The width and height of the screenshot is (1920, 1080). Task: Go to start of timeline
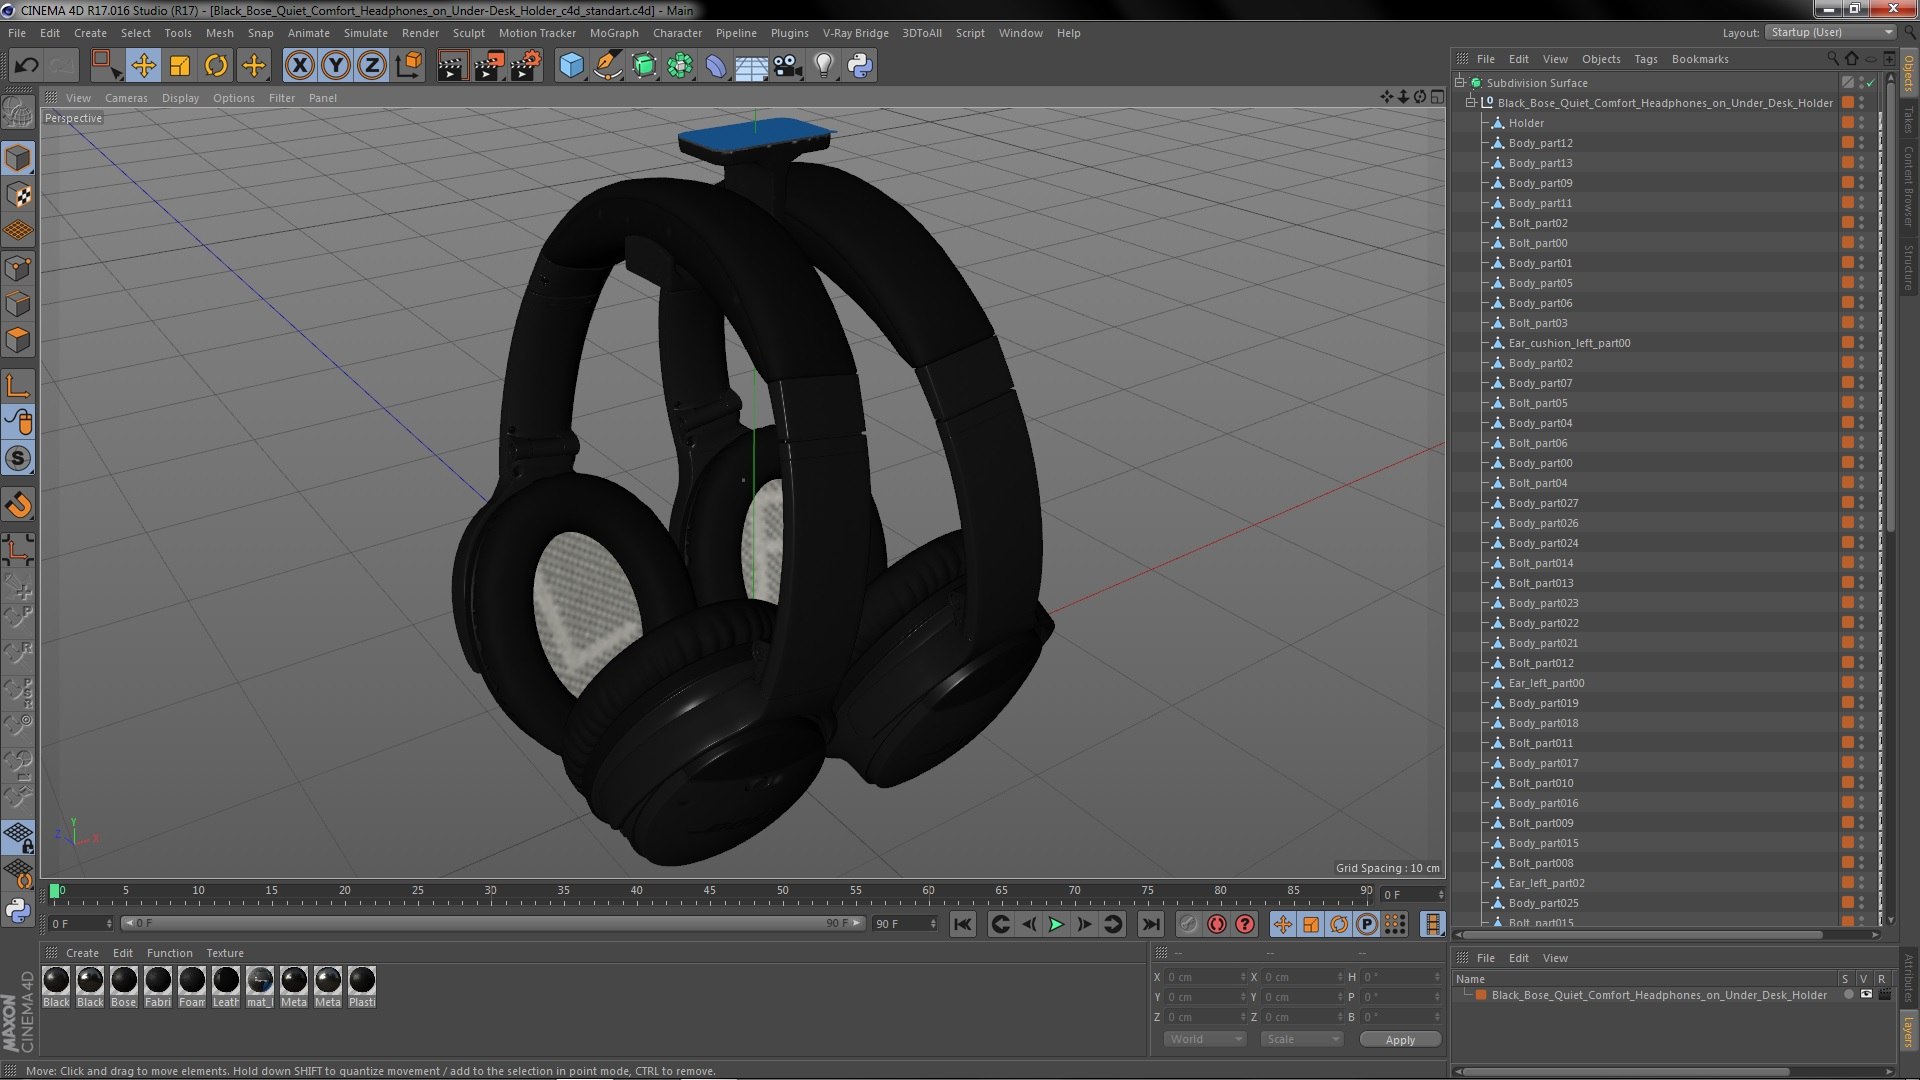pos(962,924)
